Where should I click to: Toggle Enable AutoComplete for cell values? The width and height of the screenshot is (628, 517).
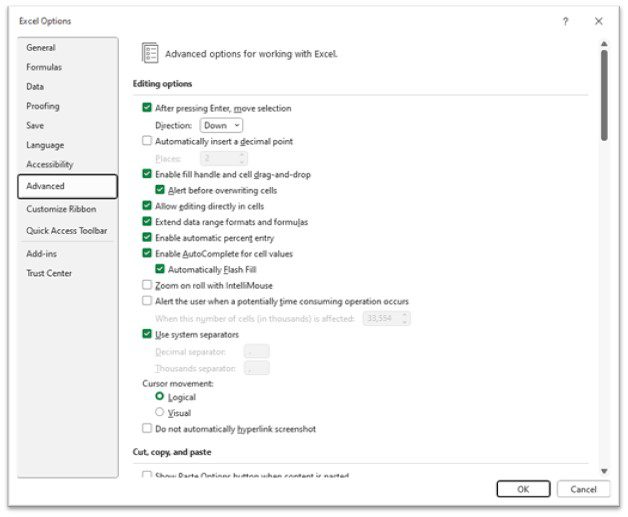coord(147,253)
